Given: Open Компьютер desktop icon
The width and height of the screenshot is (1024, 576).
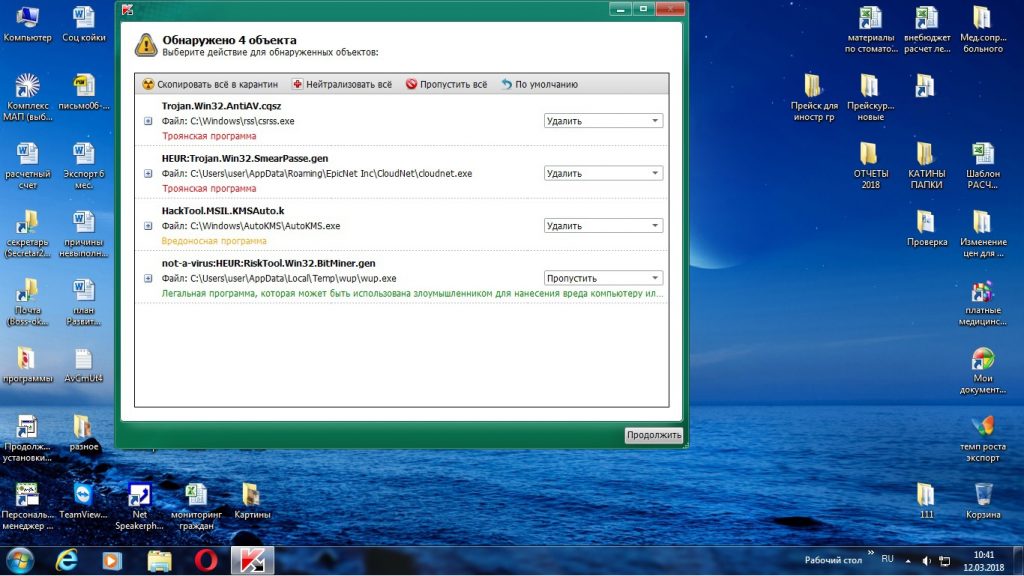Looking at the screenshot, I should coord(27,16).
